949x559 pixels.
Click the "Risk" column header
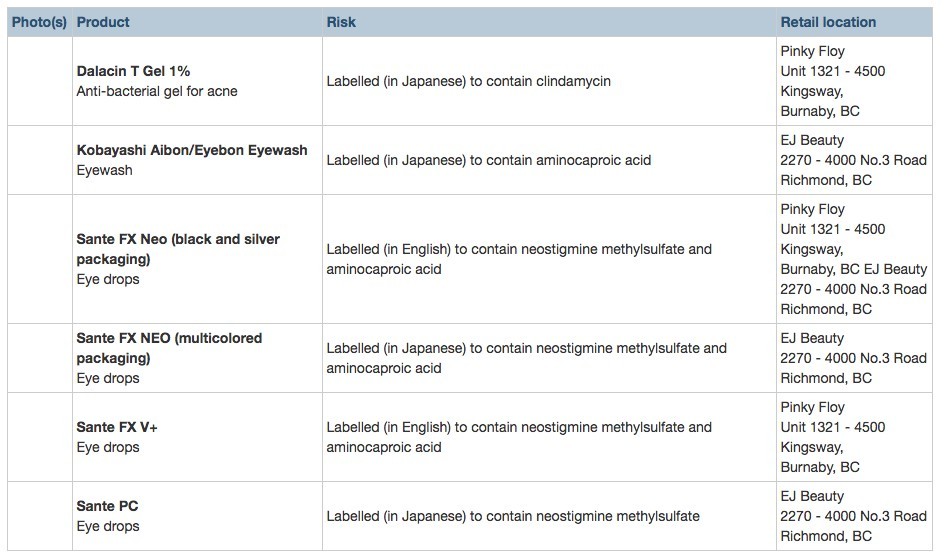341,22
